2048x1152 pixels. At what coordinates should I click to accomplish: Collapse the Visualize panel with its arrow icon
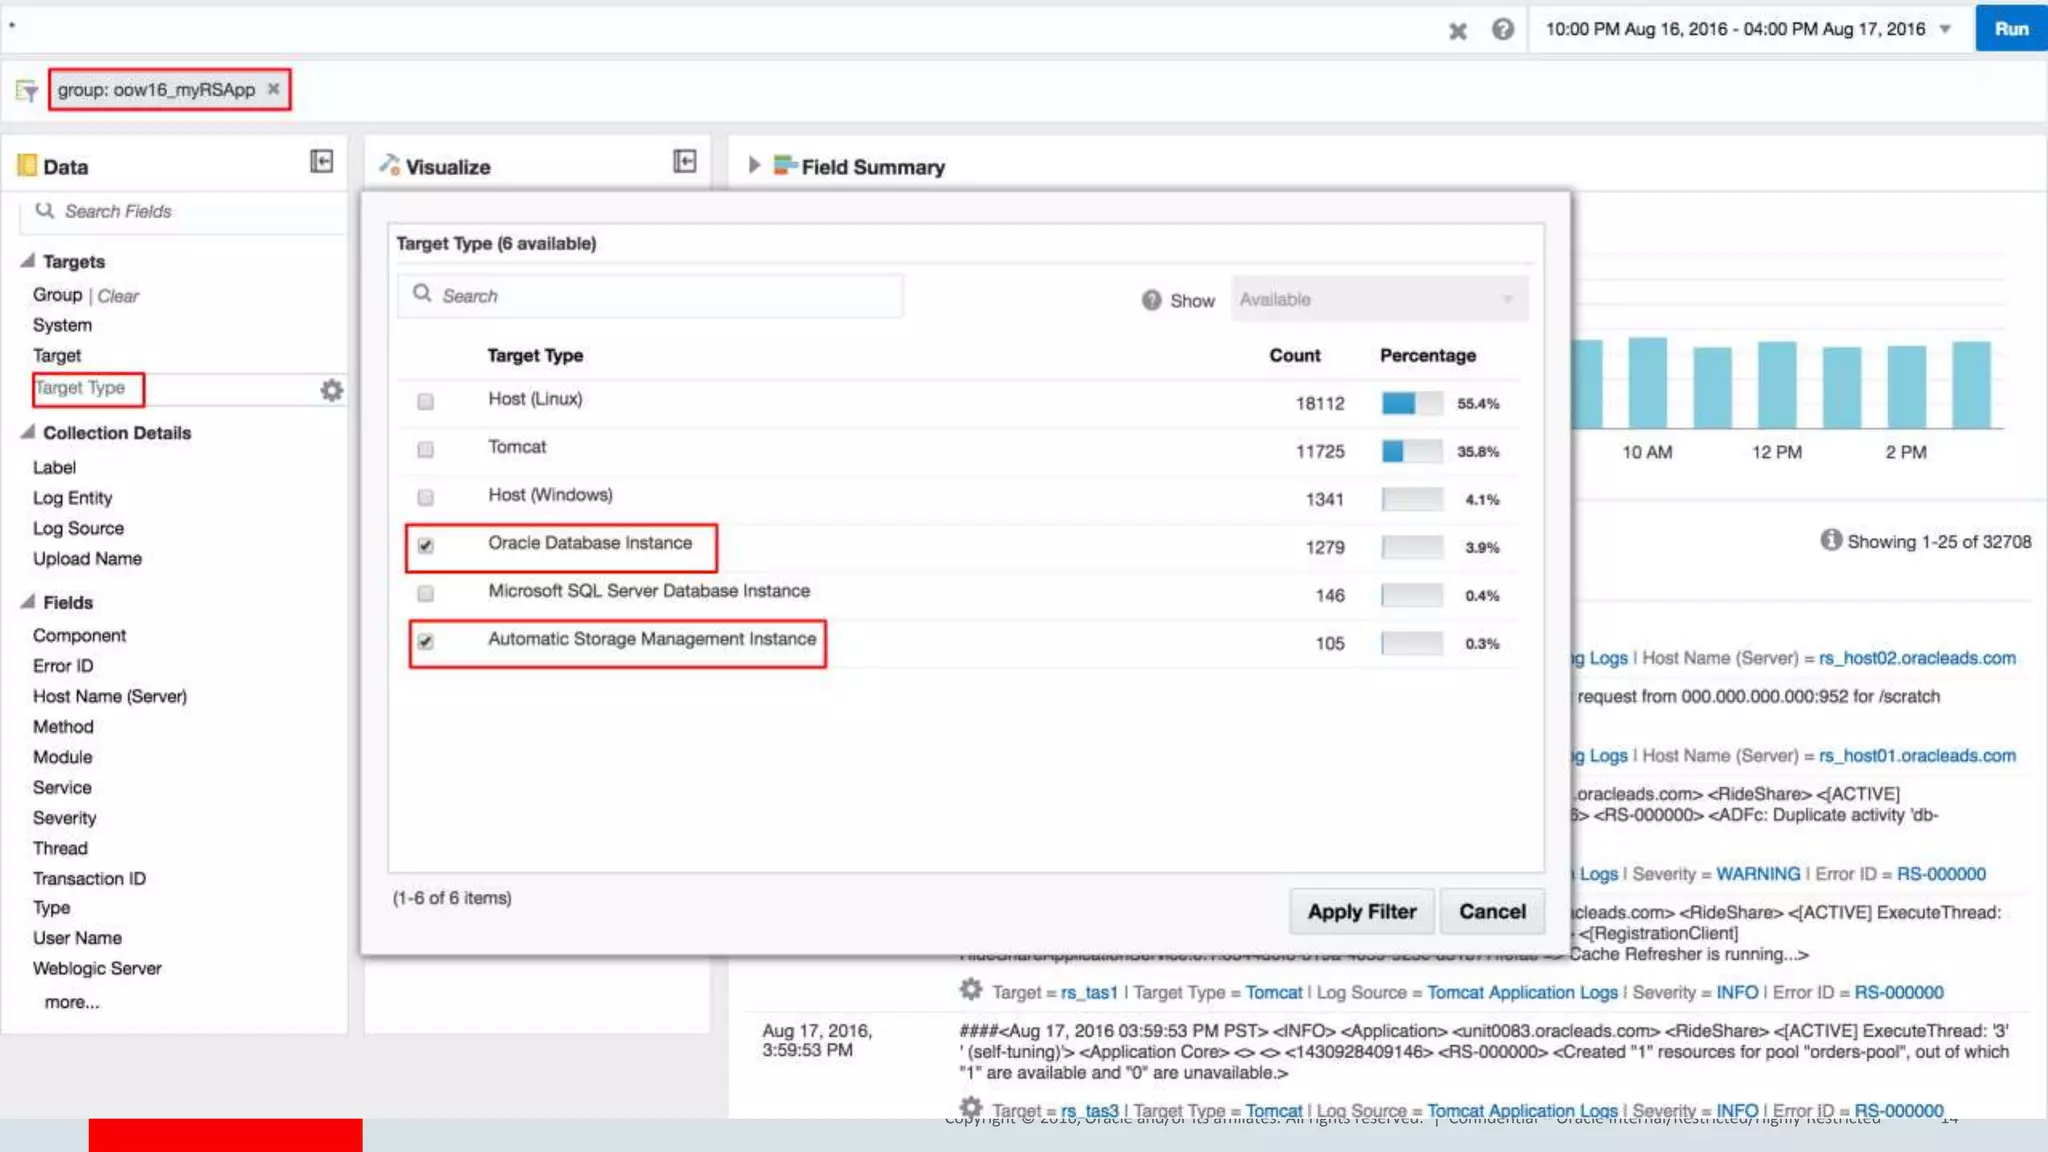click(x=684, y=162)
